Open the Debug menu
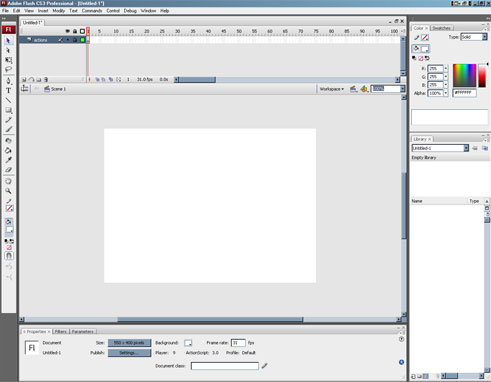491x382 pixels. pyautogui.click(x=130, y=11)
